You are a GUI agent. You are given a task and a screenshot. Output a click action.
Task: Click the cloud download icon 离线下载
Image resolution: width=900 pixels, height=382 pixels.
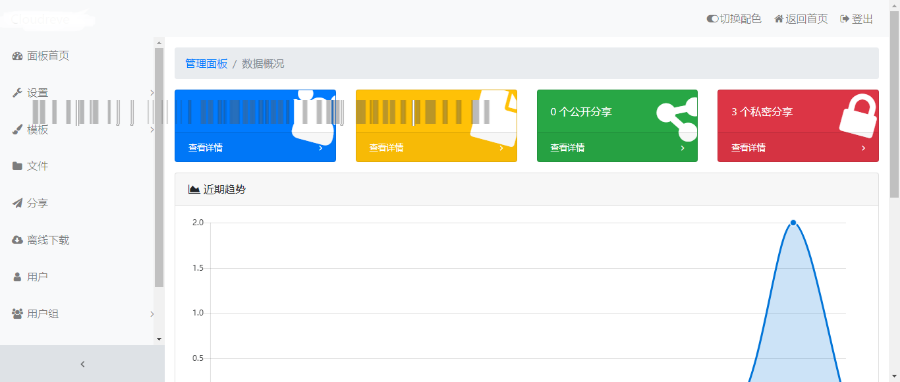tap(17, 240)
